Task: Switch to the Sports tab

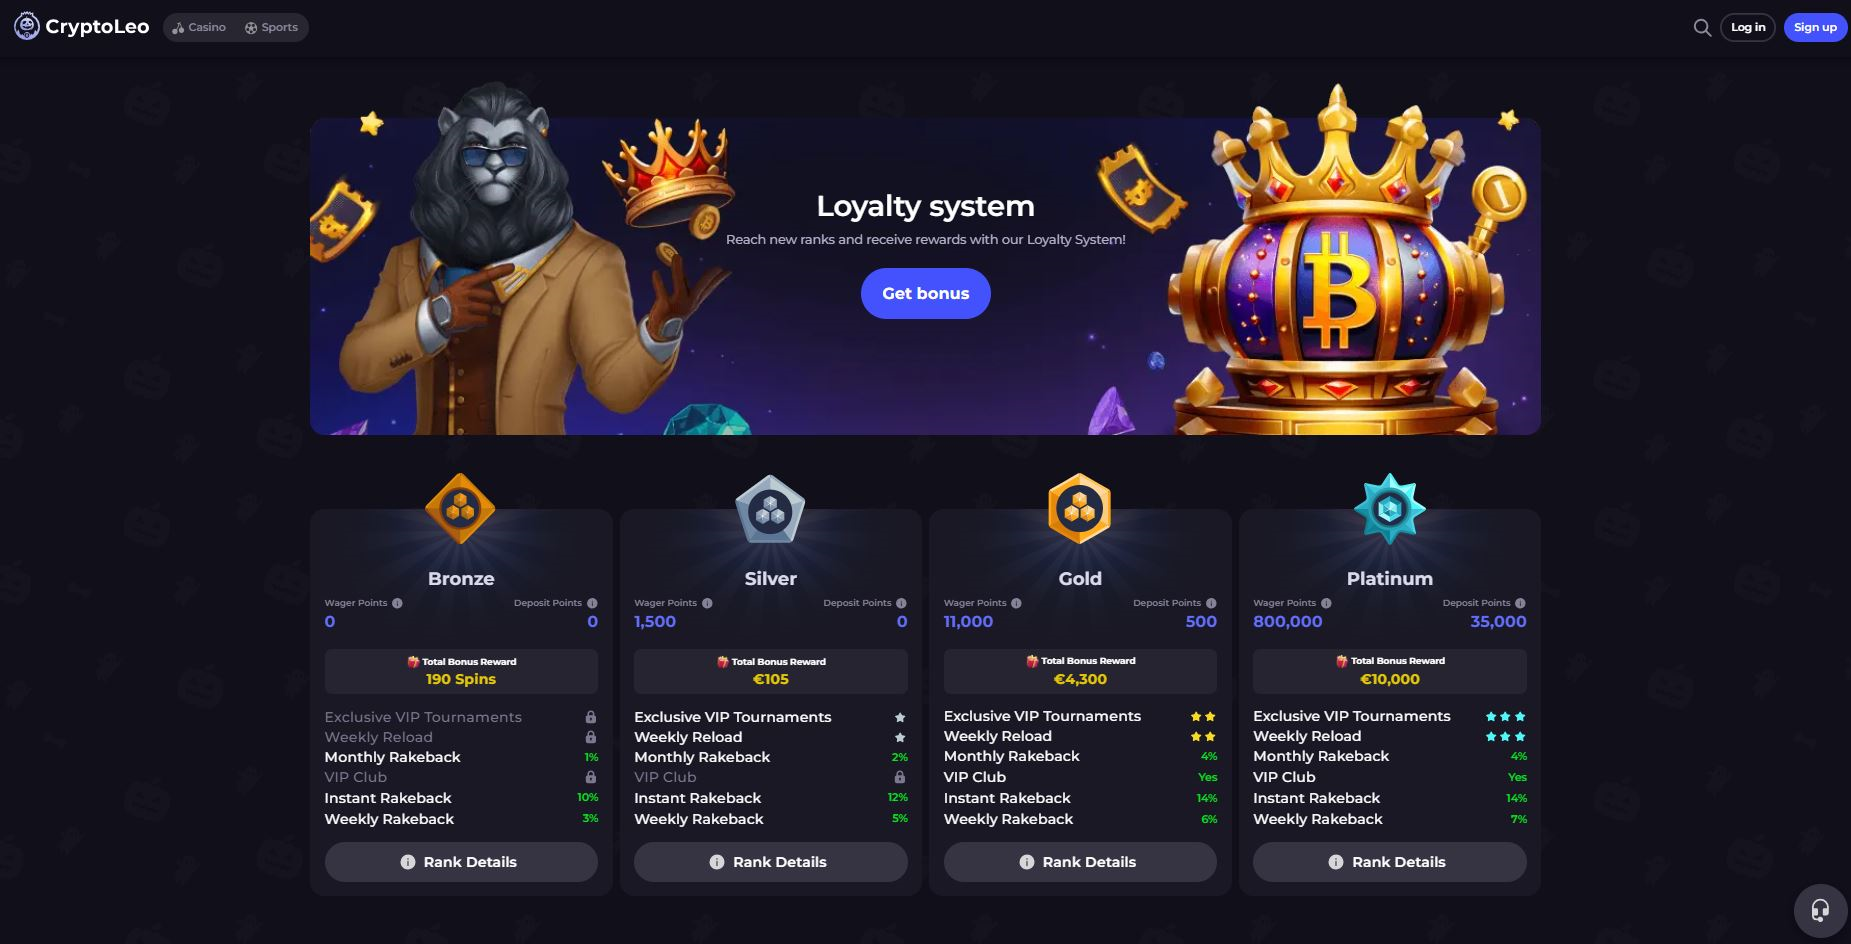Action: click(272, 27)
